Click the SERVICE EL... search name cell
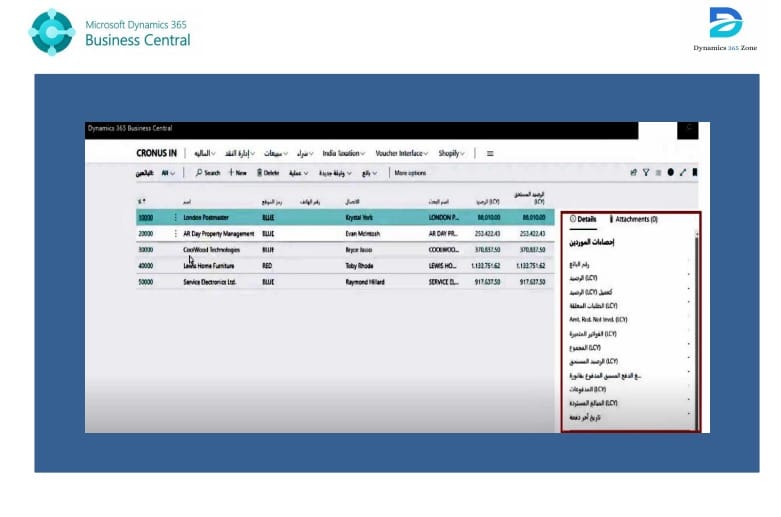The width and height of the screenshot is (781, 517). point(444,282)
